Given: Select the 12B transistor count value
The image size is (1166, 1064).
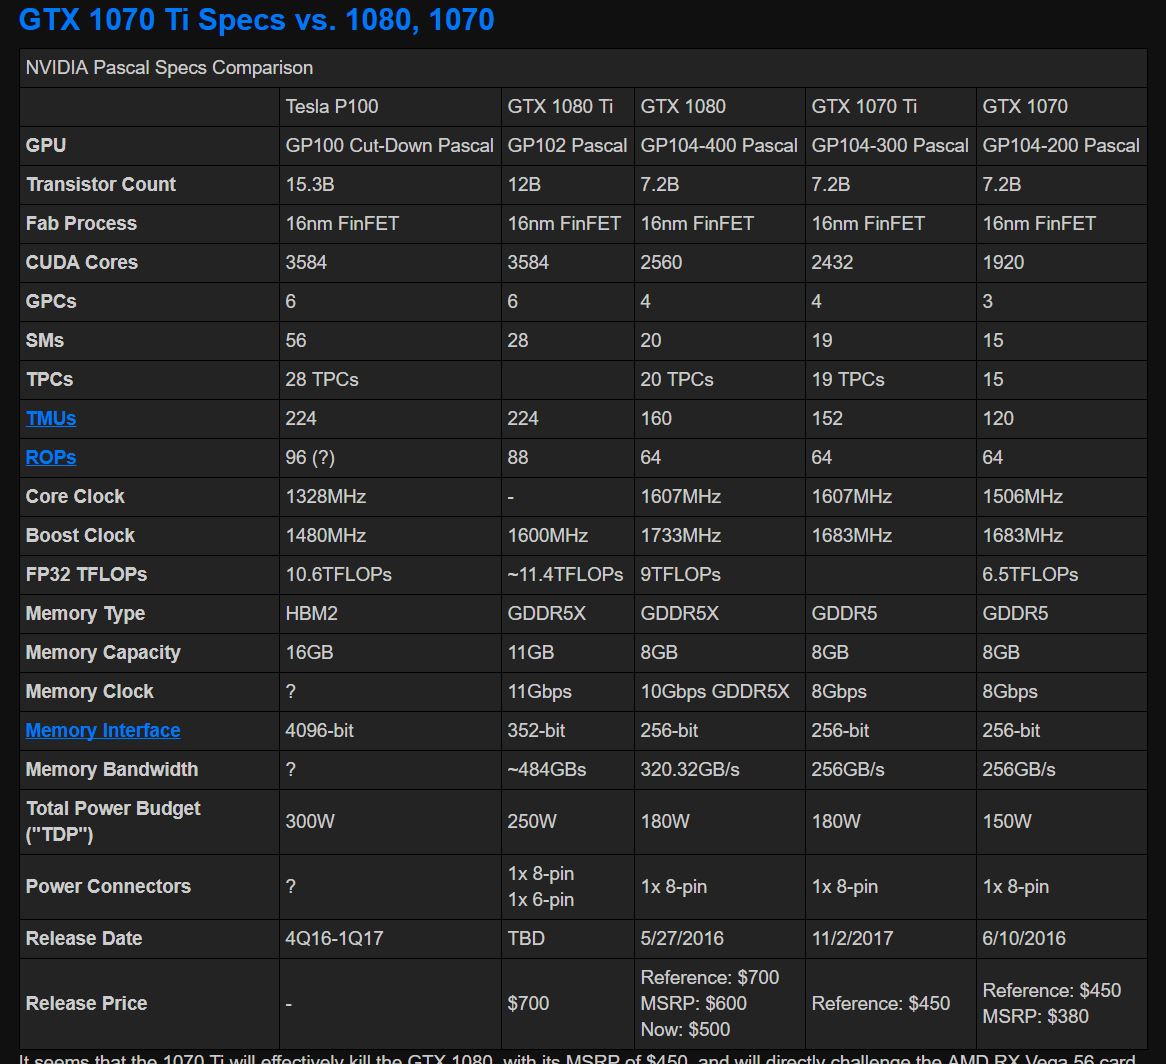Looking at the screenshot, I should coord(524,184).
